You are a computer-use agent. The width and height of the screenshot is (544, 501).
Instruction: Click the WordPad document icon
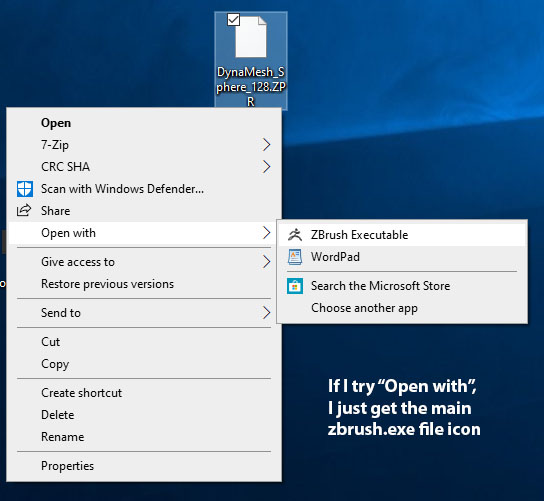295,257
